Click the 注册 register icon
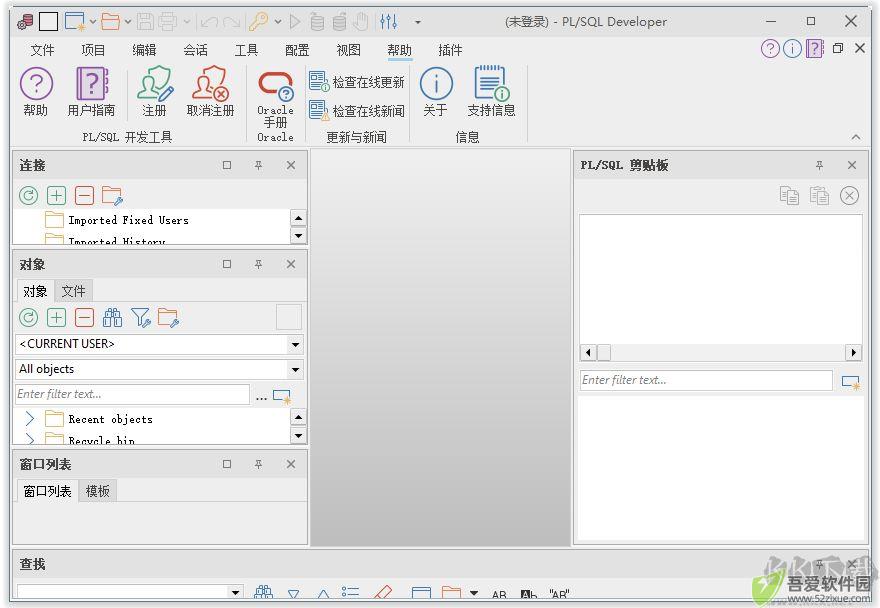 [x=154, y=92]
